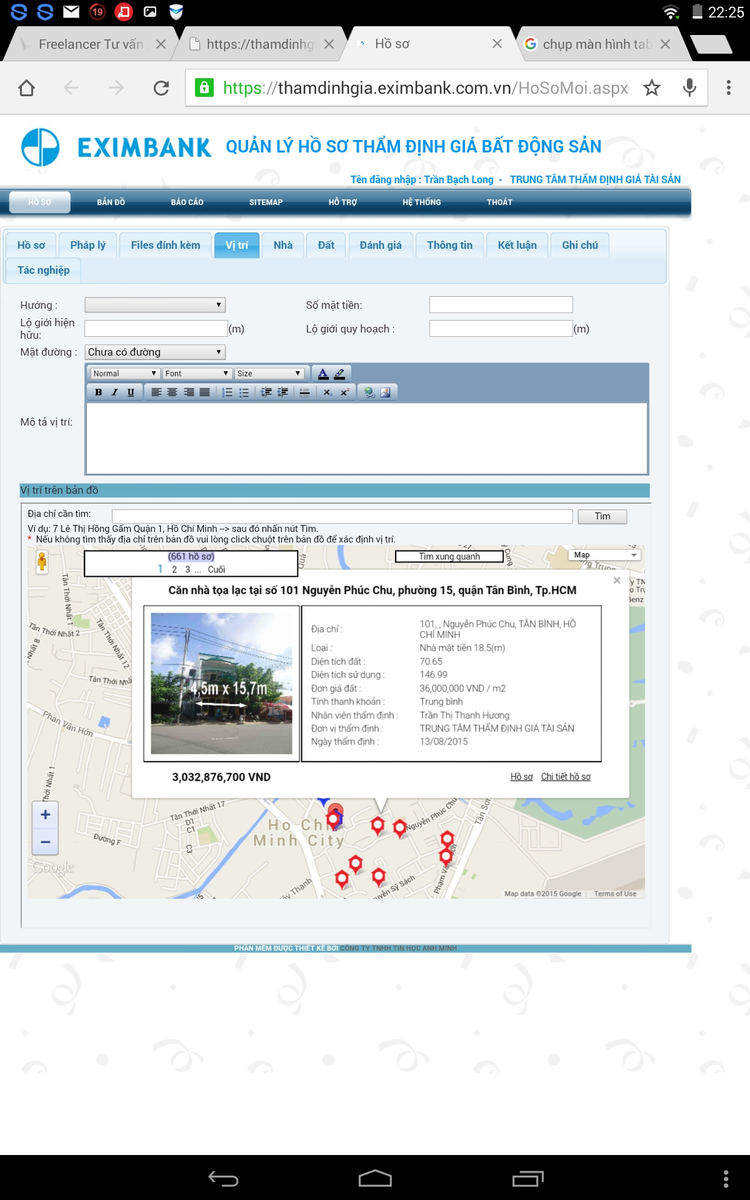The width and height of the screenshot is (750, 1200).
Task: Open the Map type dropdown
Action: (604, 555)
